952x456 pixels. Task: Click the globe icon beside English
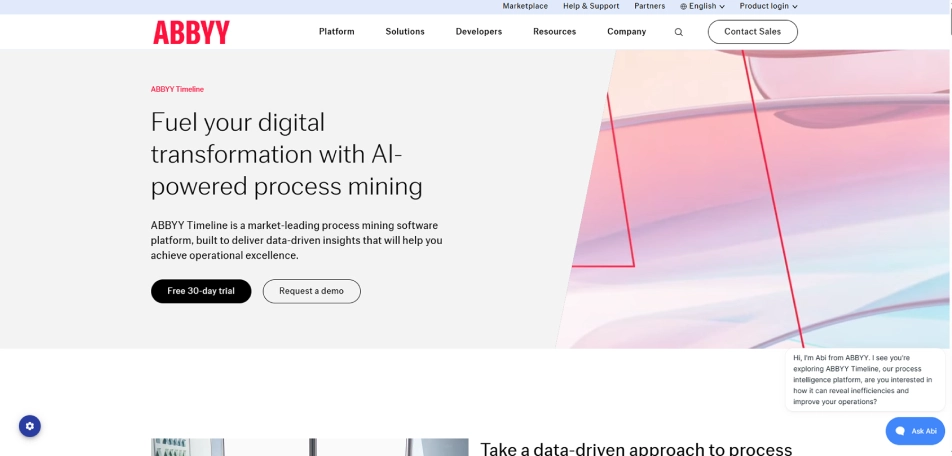pyautogui.click(x=684, y=7)
